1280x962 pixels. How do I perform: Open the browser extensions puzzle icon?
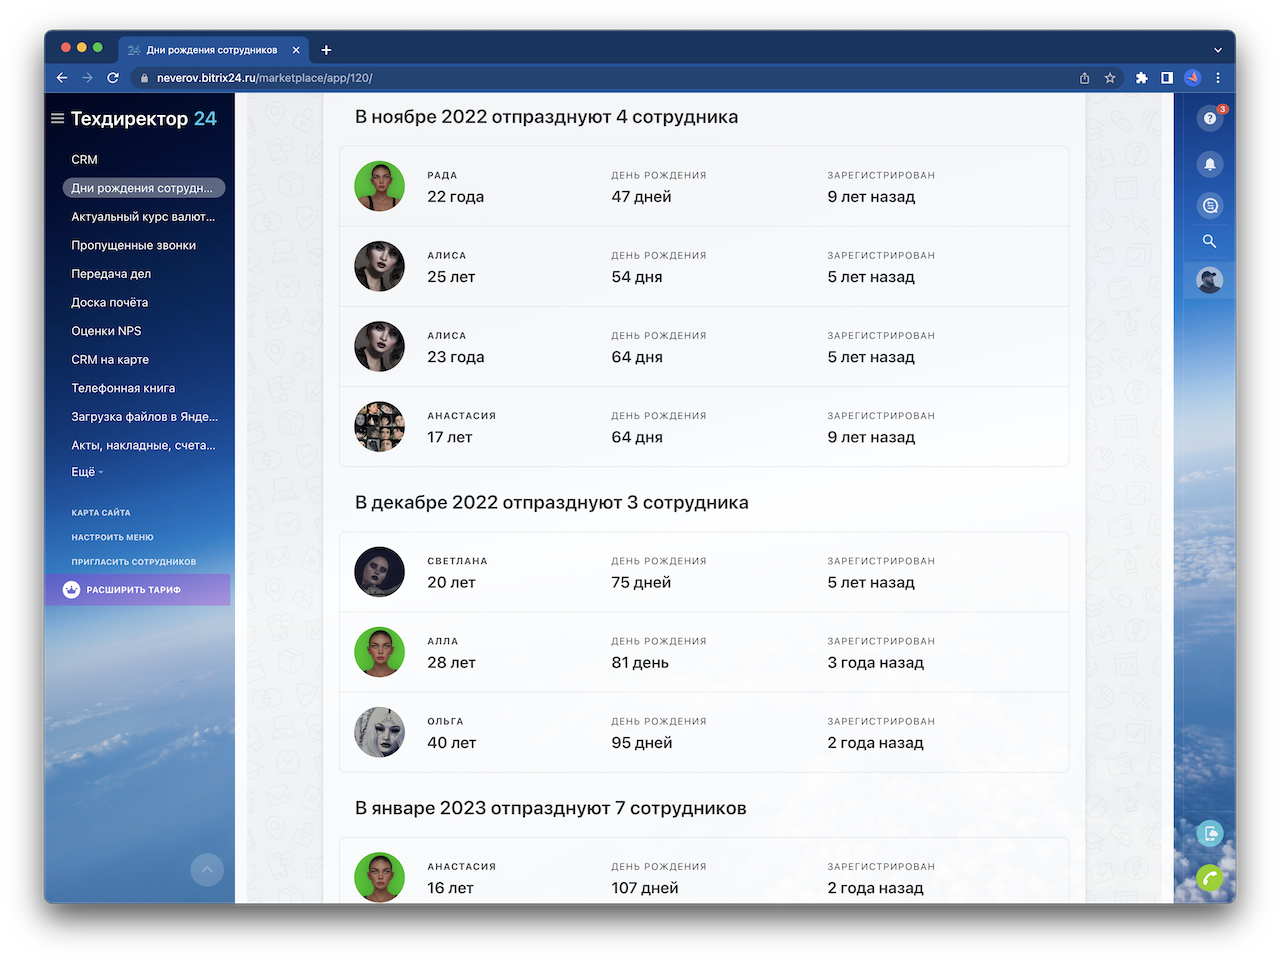1141,78
